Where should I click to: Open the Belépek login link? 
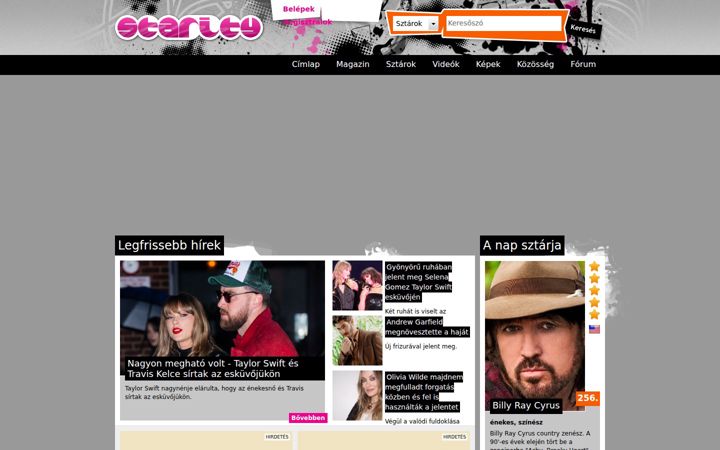pyautogui.click(x=298, y=9)
